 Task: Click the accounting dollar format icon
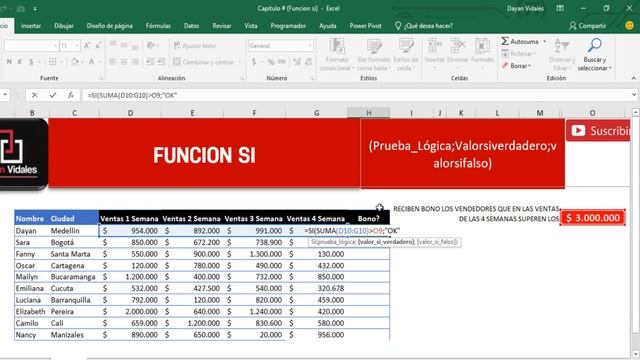click(254, 62)
